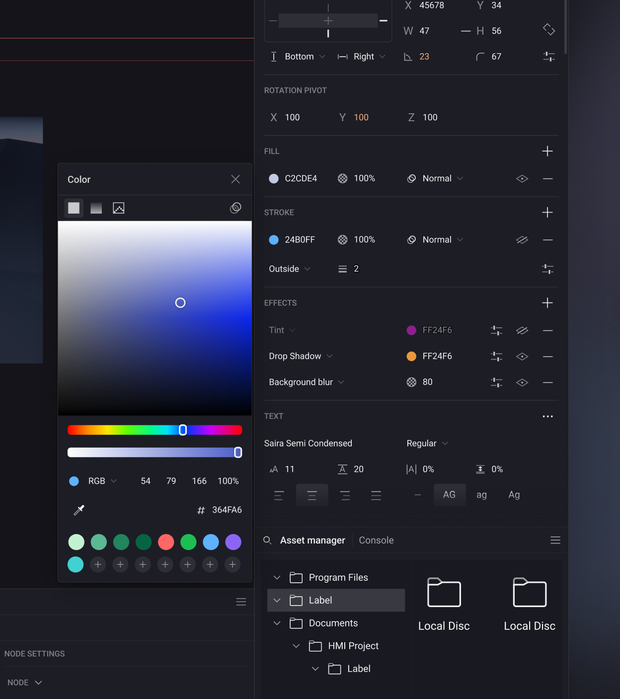Select highlighted Label folder row
The image size is (620, 699).
click(x=336, y=600)
